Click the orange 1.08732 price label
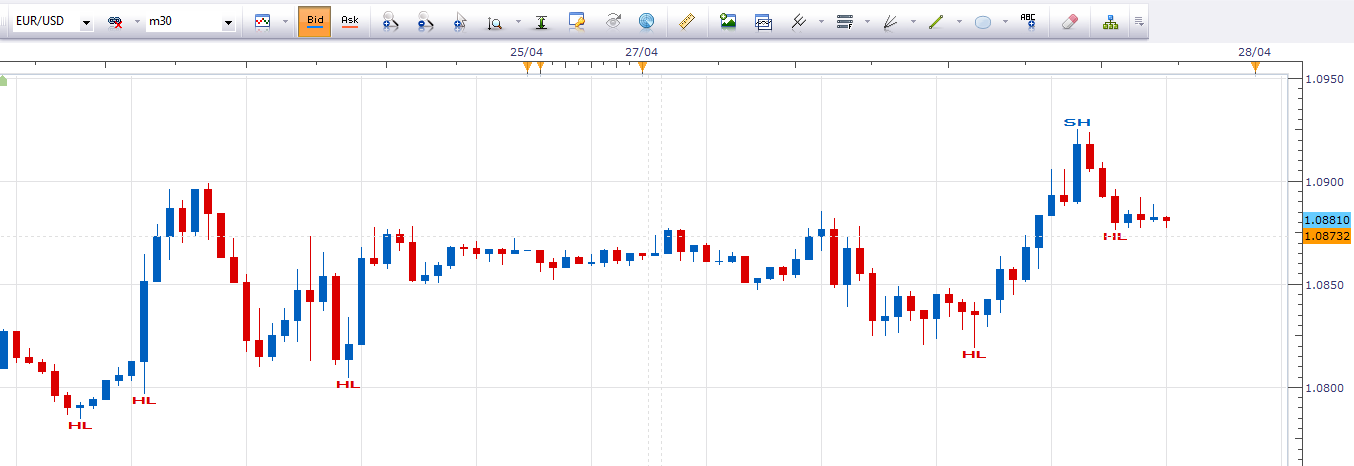 pyautogui.click(x=1328, y=236)
